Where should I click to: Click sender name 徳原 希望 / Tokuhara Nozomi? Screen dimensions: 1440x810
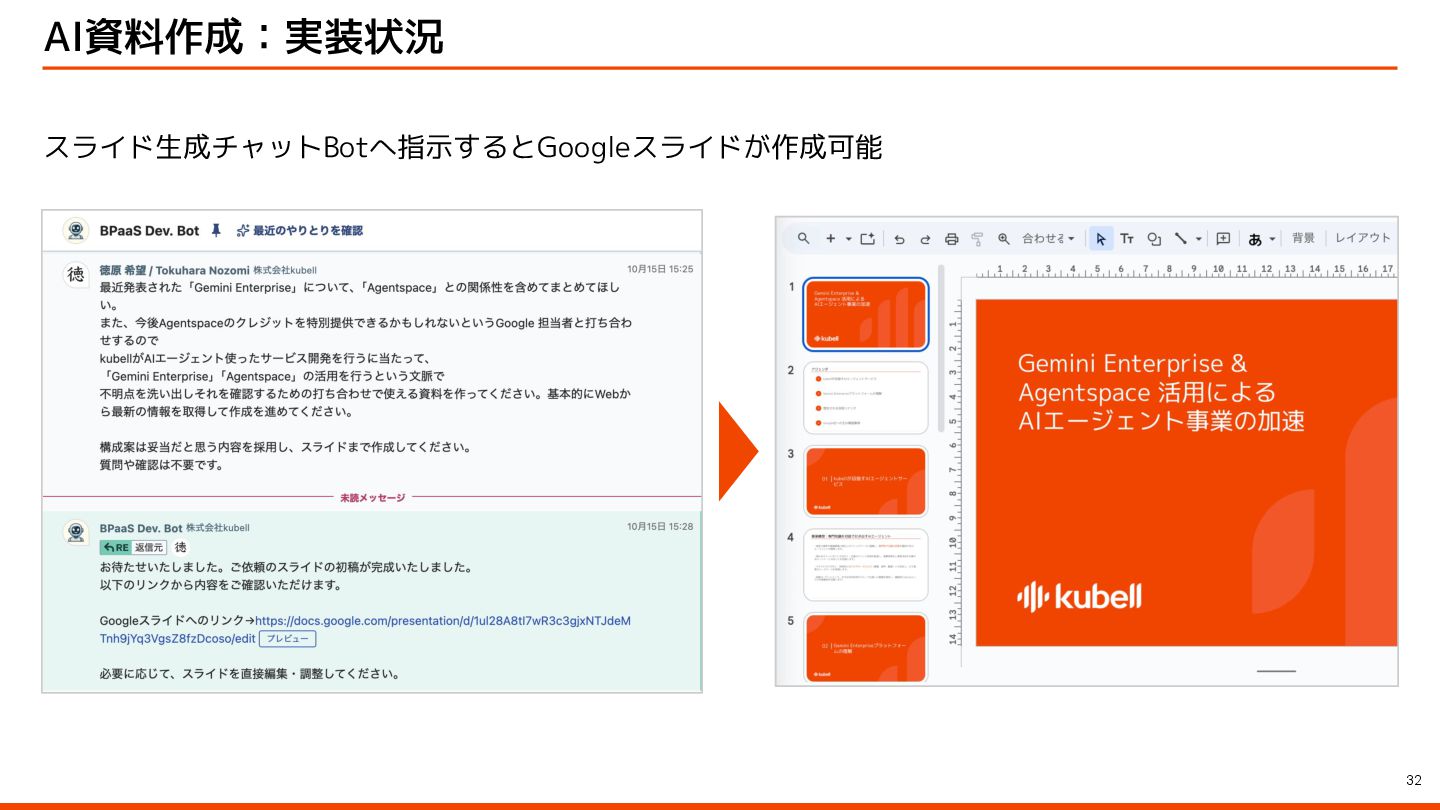click(174, 269)
